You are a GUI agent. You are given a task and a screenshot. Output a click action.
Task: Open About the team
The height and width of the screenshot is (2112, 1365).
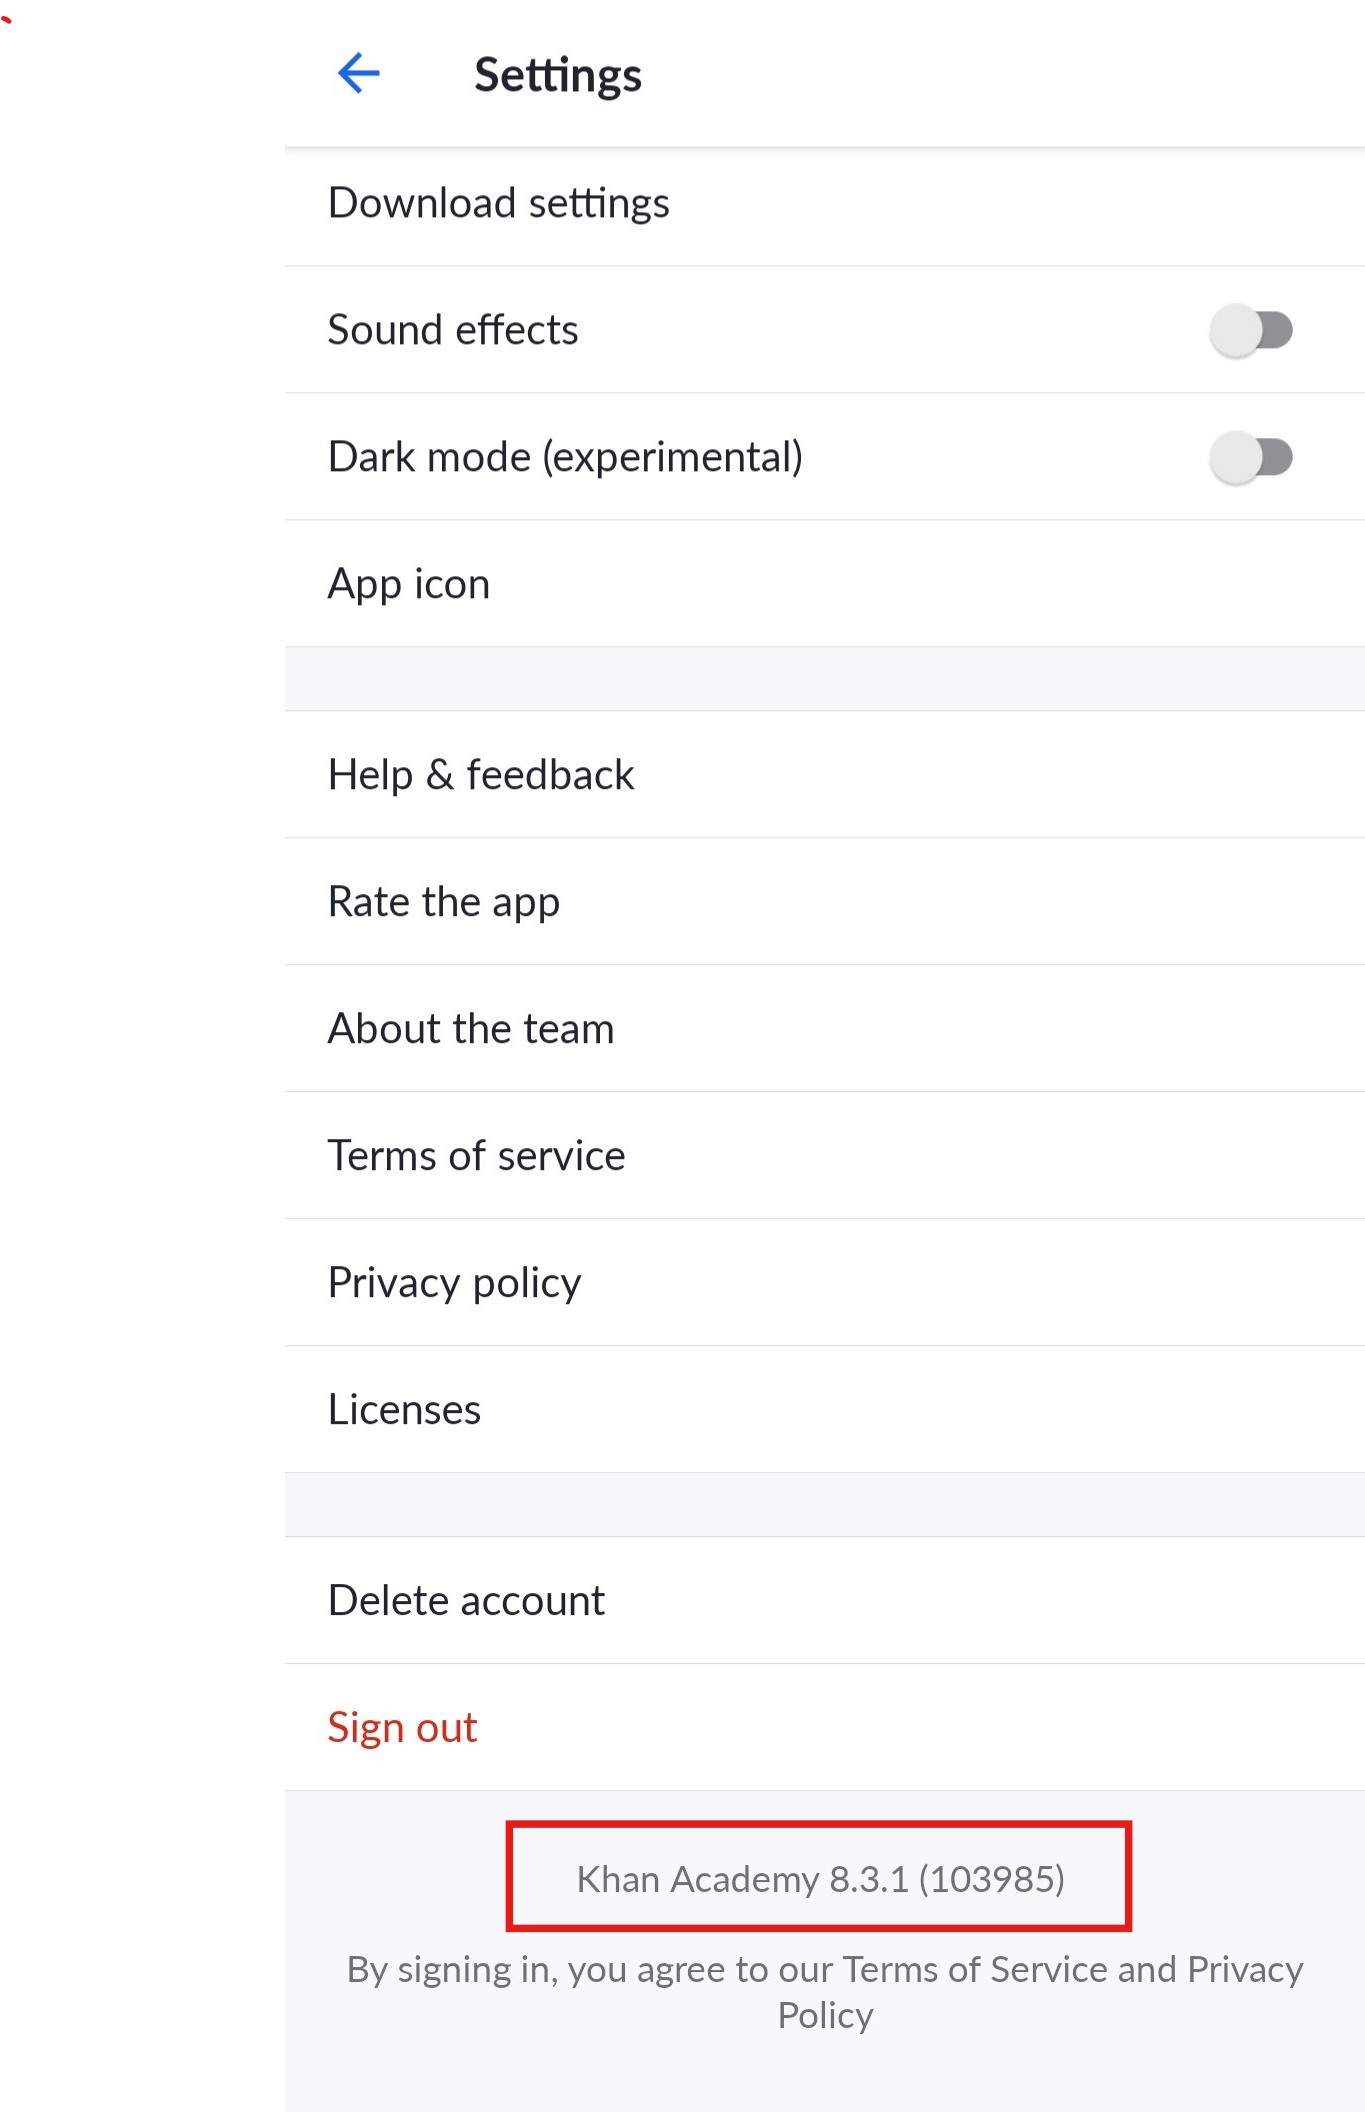click(x=825, y=1029)
